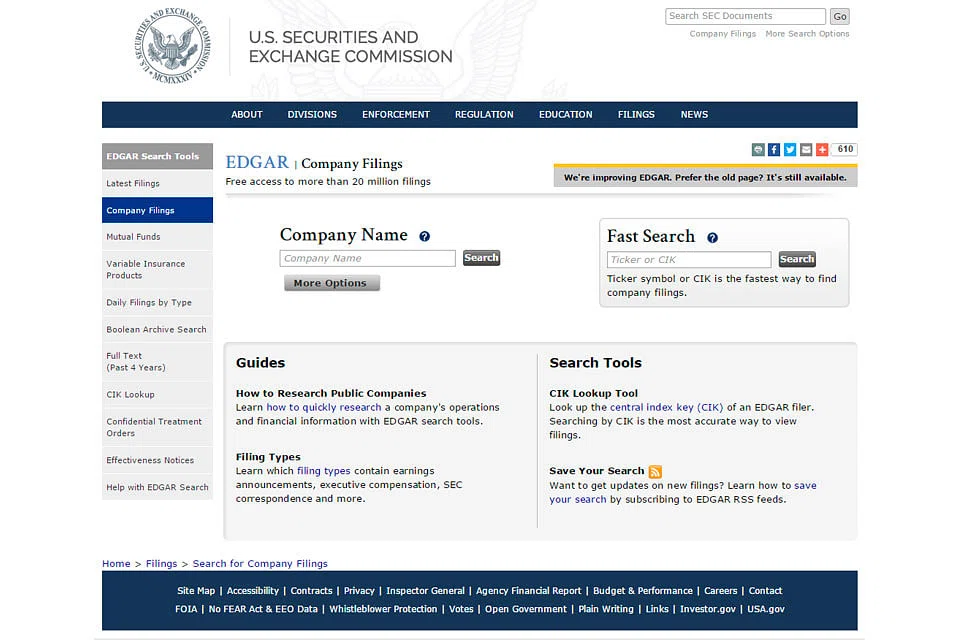Click the email share icon

806,150
